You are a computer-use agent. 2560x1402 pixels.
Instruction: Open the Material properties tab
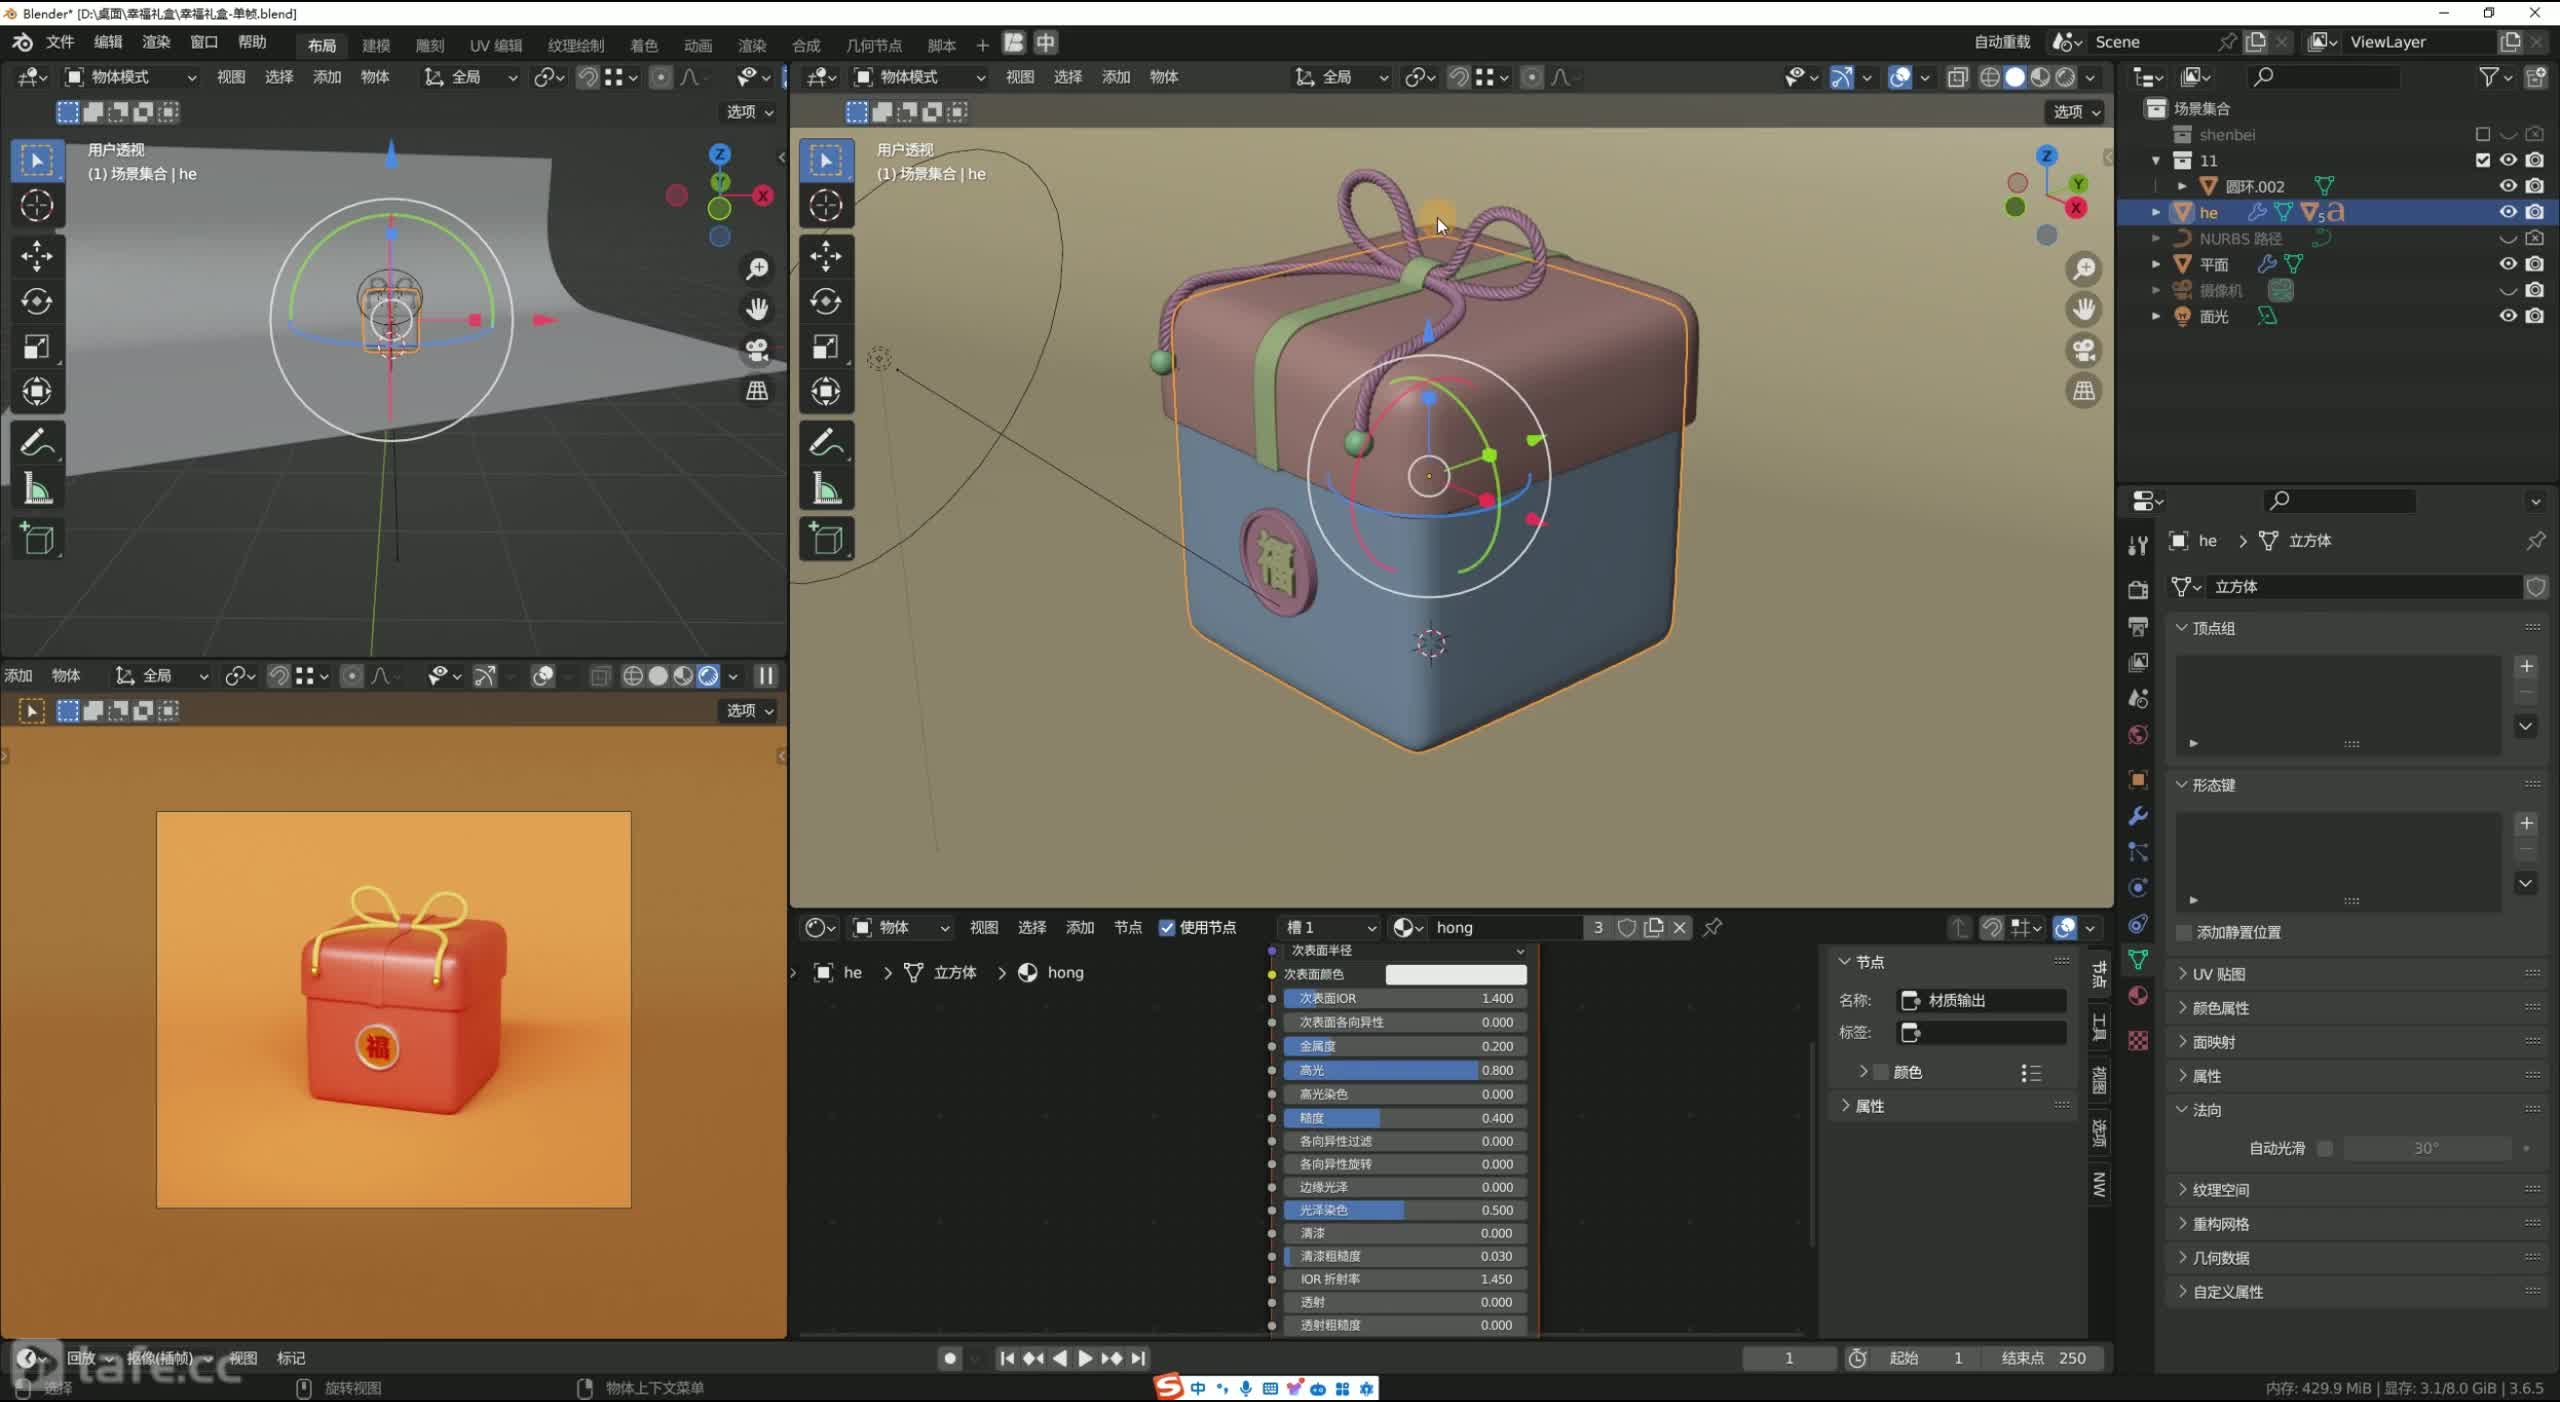point(2138,996)
